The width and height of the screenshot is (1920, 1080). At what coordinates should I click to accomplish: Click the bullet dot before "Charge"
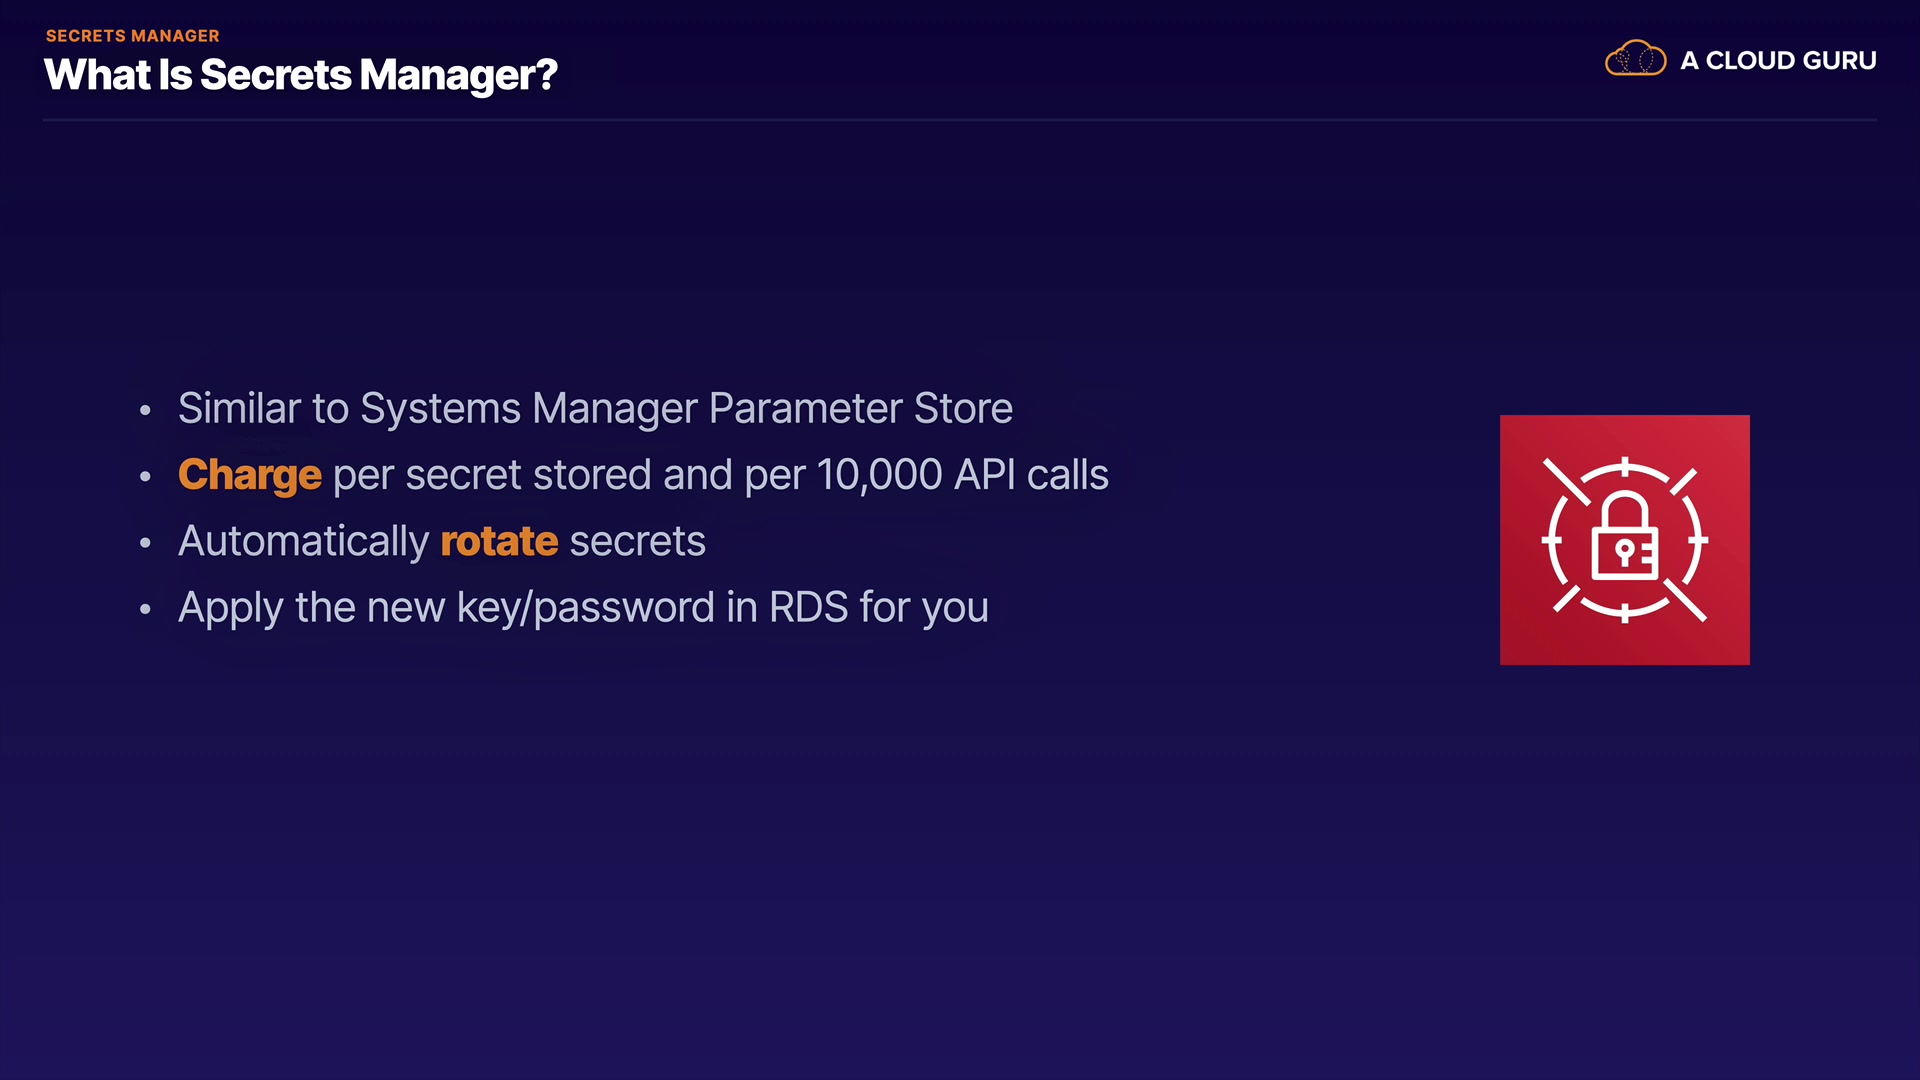tap(146, 476)
